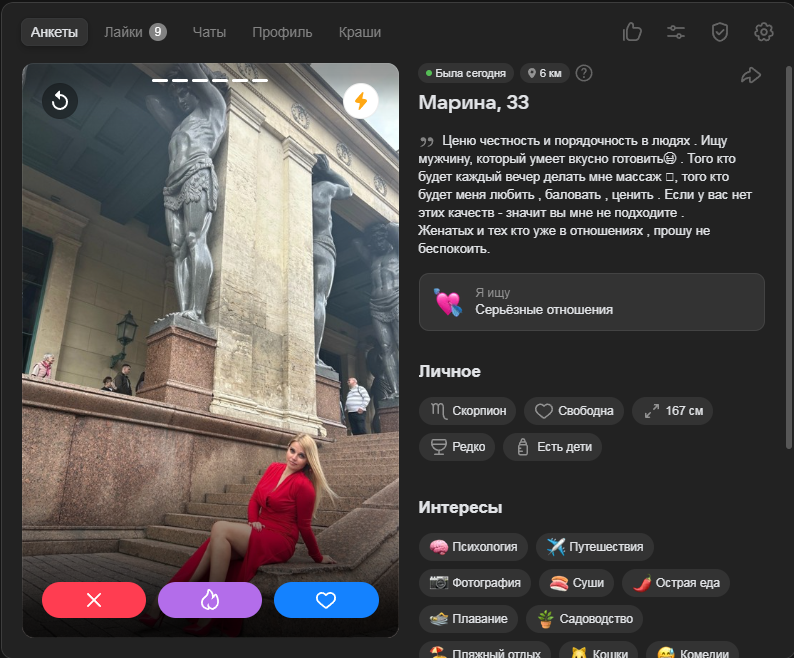Share Marina's profile via arrow icon
794x658 pixels.
pos(750,75)
